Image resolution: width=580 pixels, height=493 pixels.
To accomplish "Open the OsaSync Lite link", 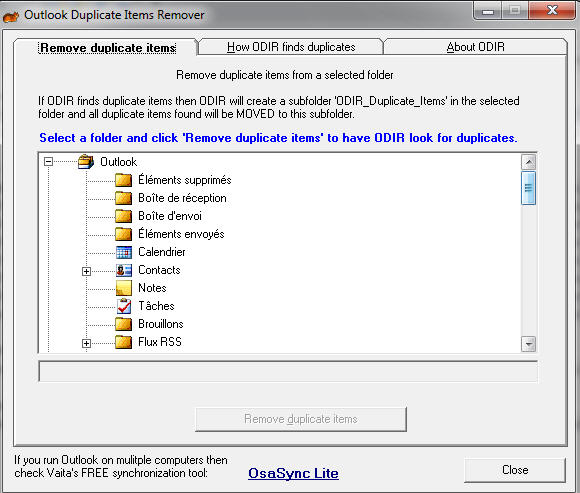I will (293, 473).
